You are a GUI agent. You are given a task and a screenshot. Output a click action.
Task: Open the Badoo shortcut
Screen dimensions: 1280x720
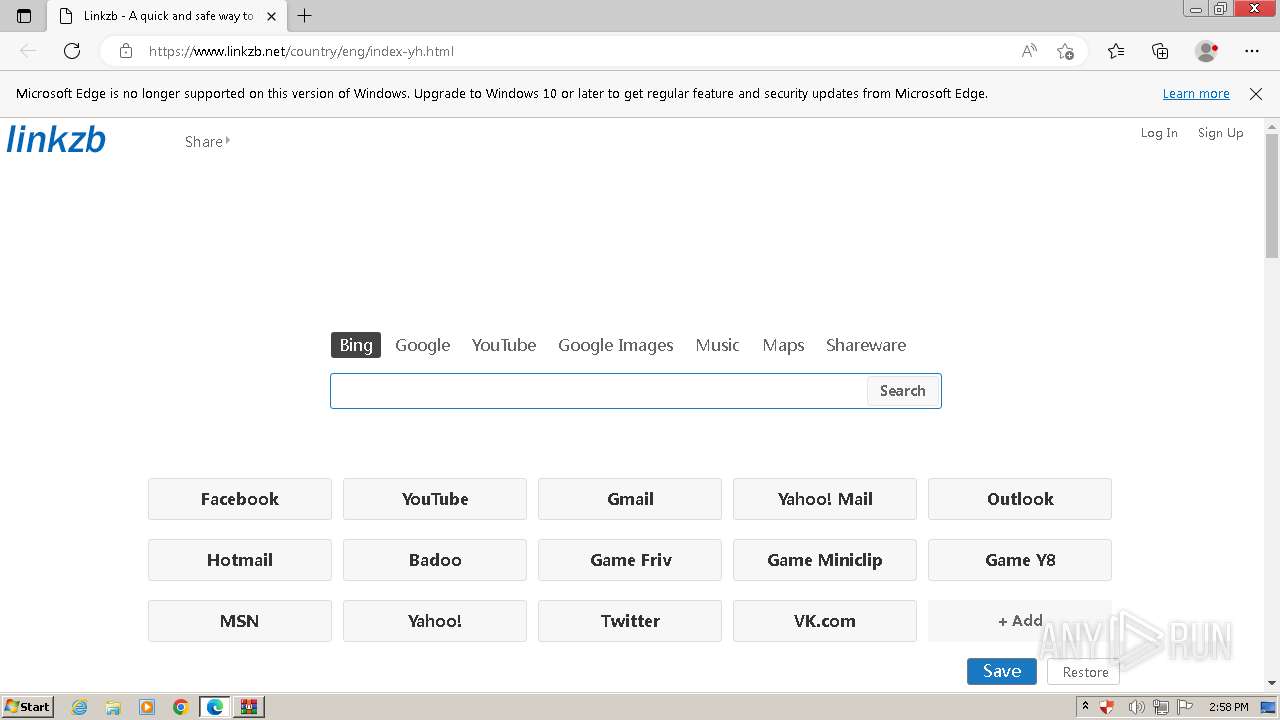[435, 560]
